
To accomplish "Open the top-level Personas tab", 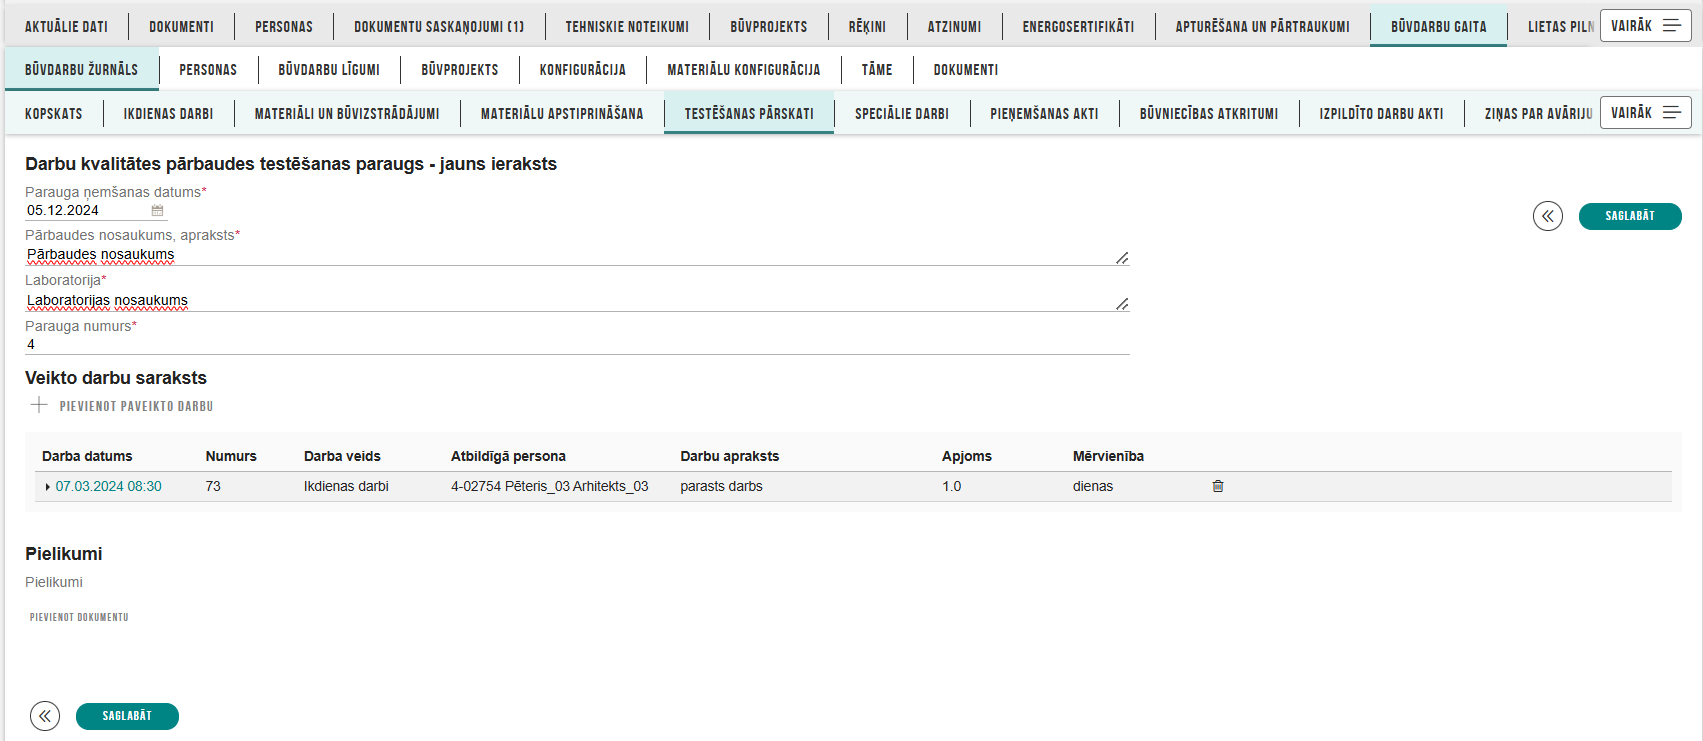I will [x=284, y=27].
